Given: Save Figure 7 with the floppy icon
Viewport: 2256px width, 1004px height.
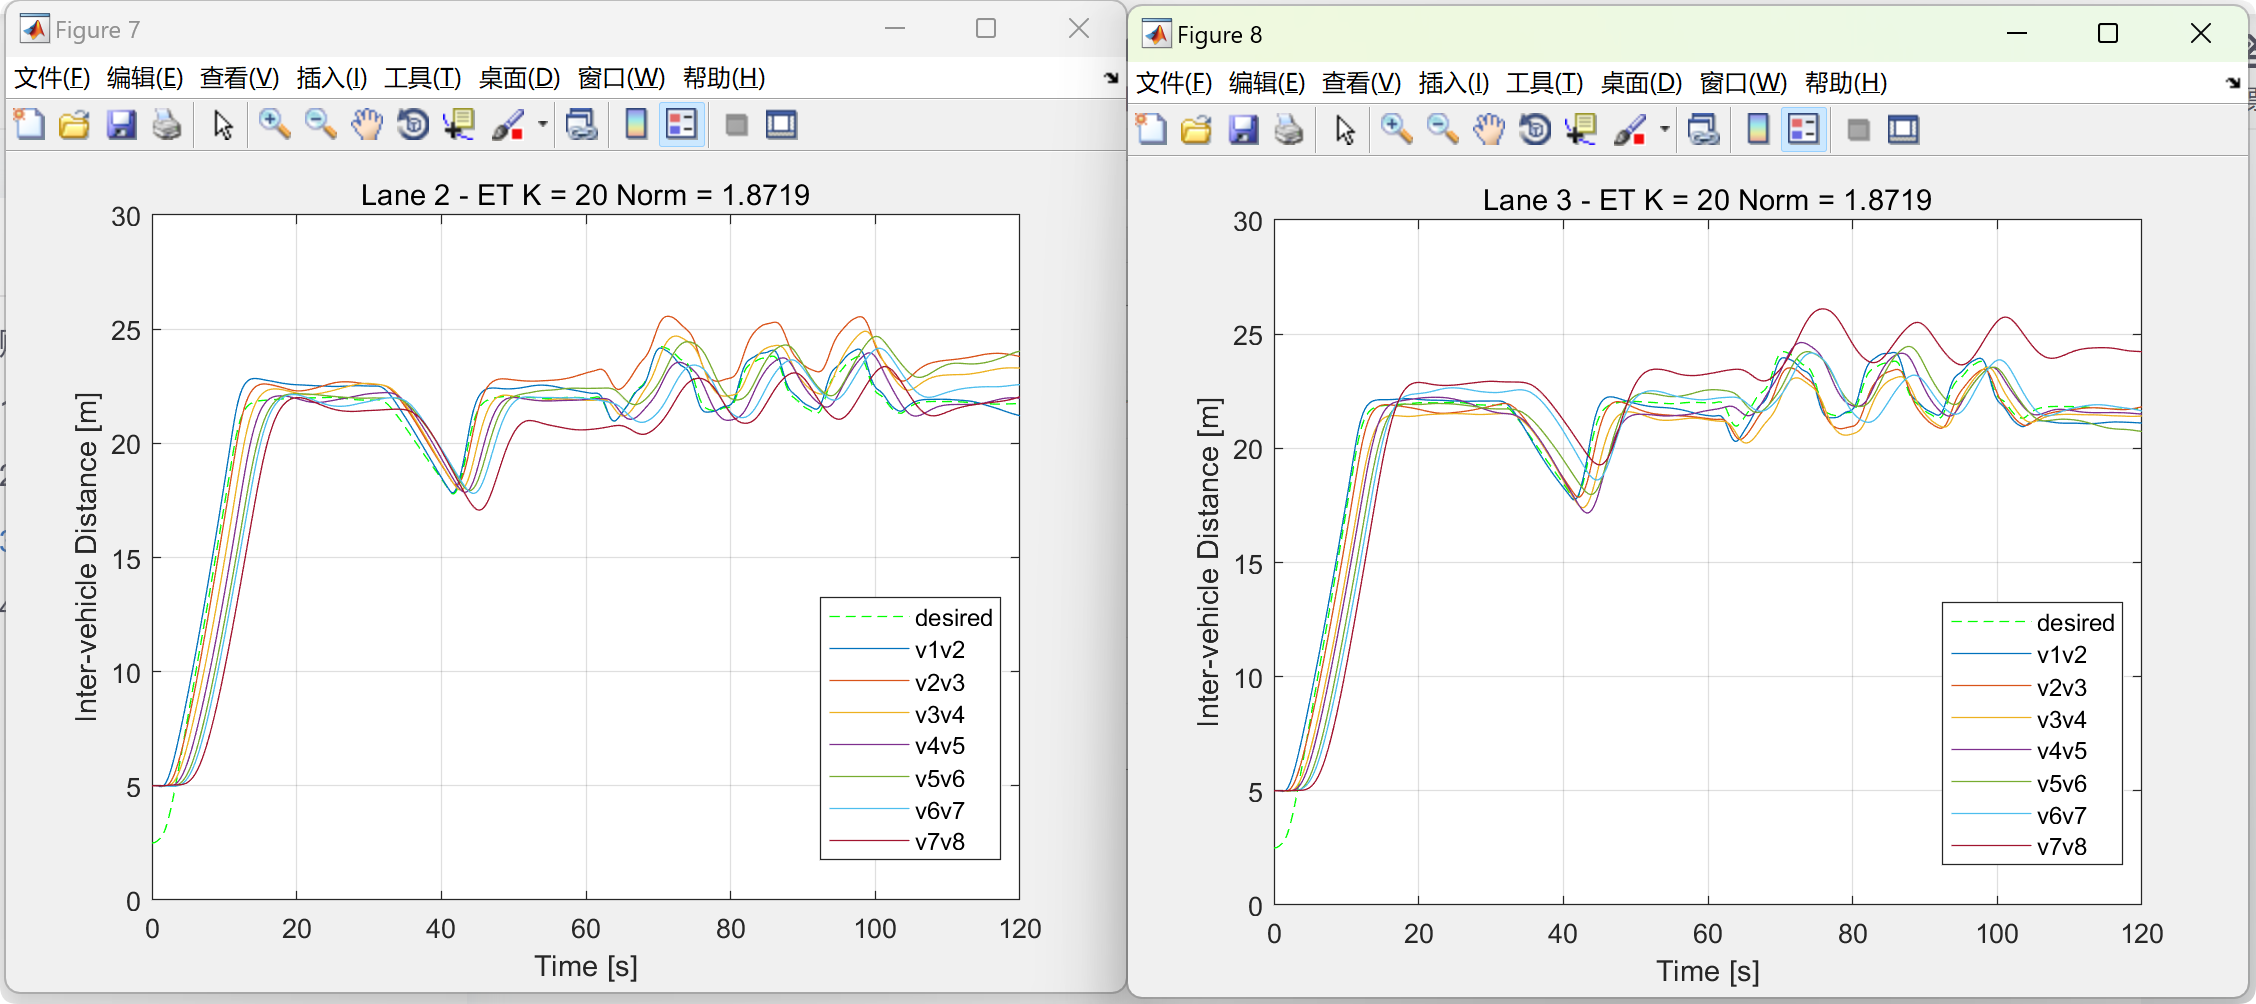Looking at the screenshot, I should [121, 125].
